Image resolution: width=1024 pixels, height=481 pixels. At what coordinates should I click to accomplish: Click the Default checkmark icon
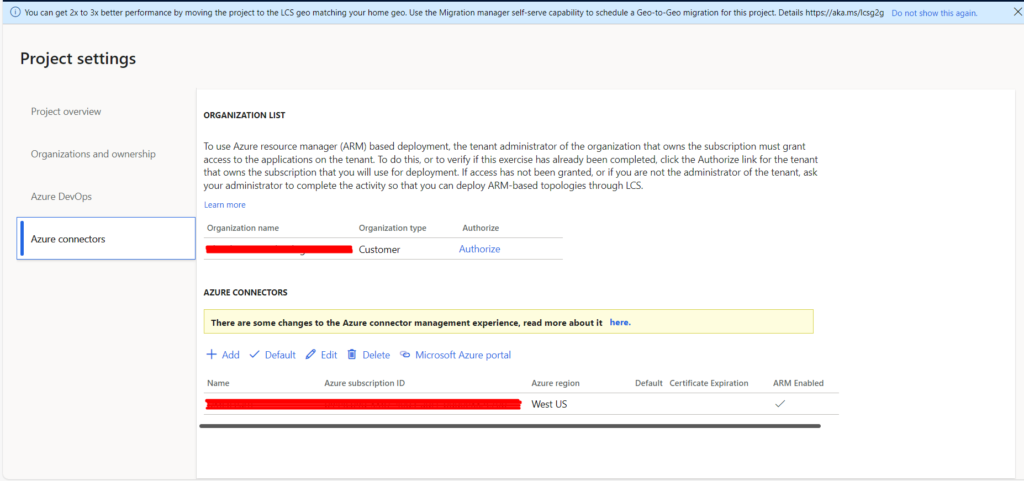pyautogui.click(x=255, y=354)
